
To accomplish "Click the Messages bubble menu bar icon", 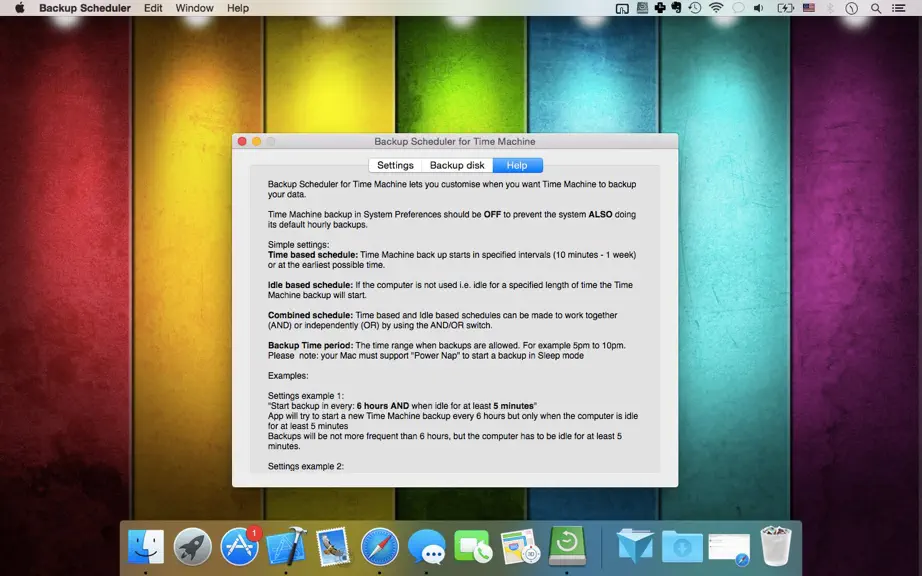I will pyautogui.click(x=738, y=8).
